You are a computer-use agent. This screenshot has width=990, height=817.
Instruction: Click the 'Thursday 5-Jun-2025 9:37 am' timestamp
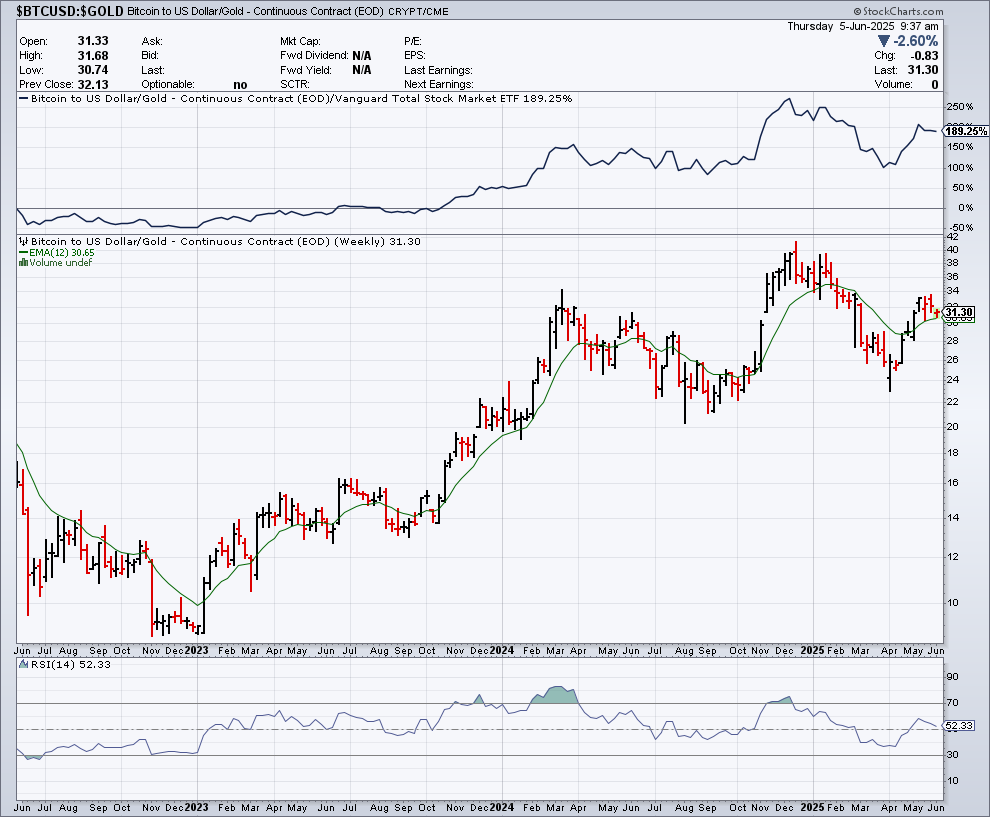[862, 26]
